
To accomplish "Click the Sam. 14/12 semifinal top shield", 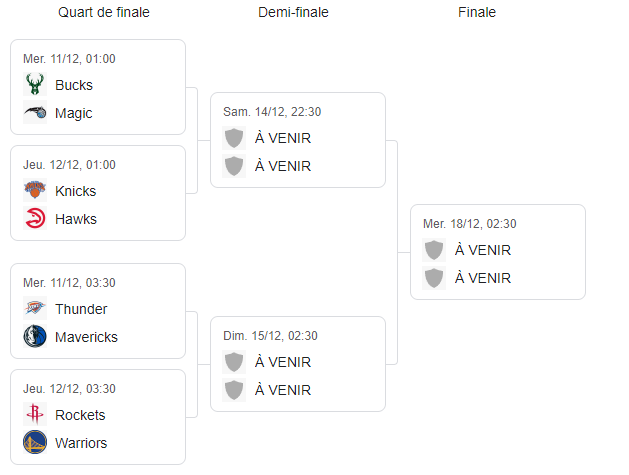I will point(234,138).
